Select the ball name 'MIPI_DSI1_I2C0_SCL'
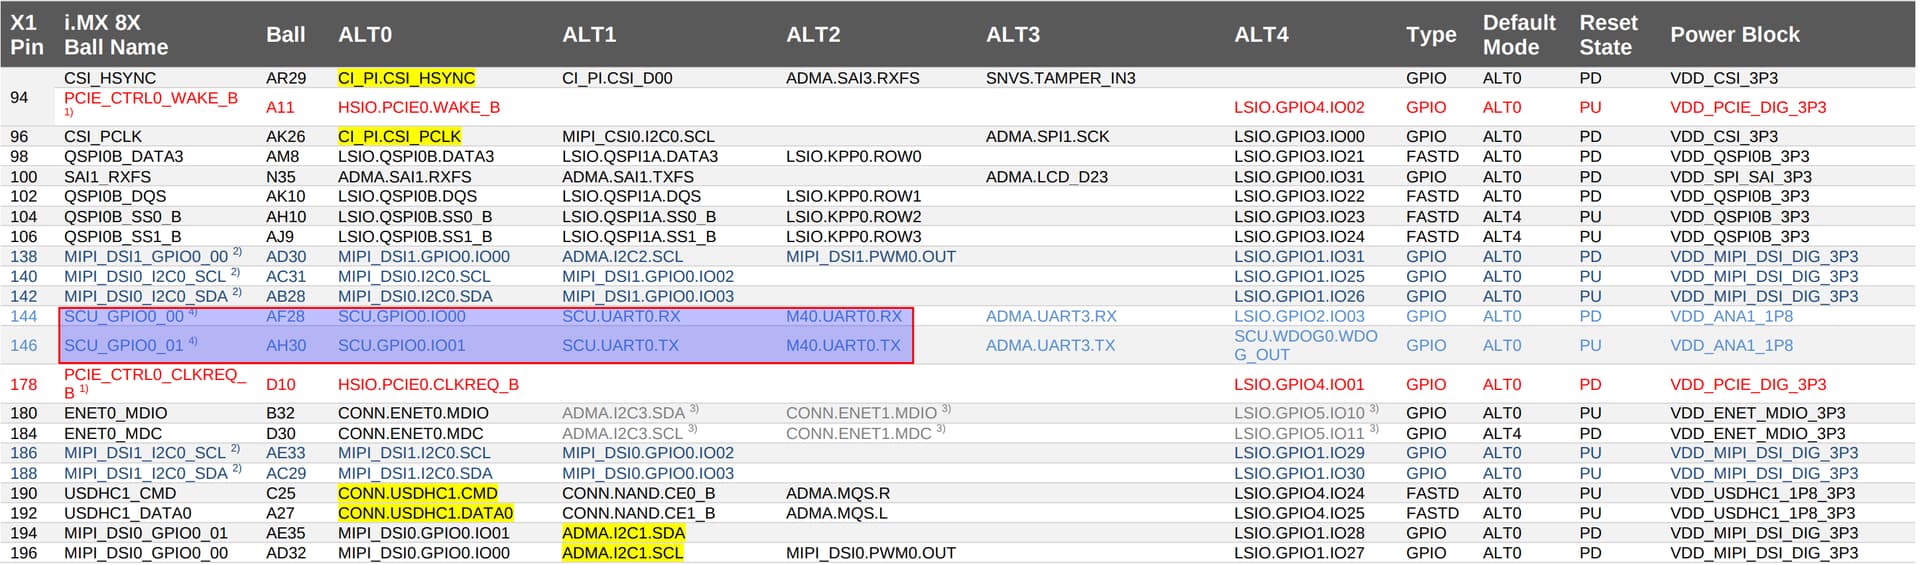Viewport: 1920px width, 565px height. tap(145, 453)
